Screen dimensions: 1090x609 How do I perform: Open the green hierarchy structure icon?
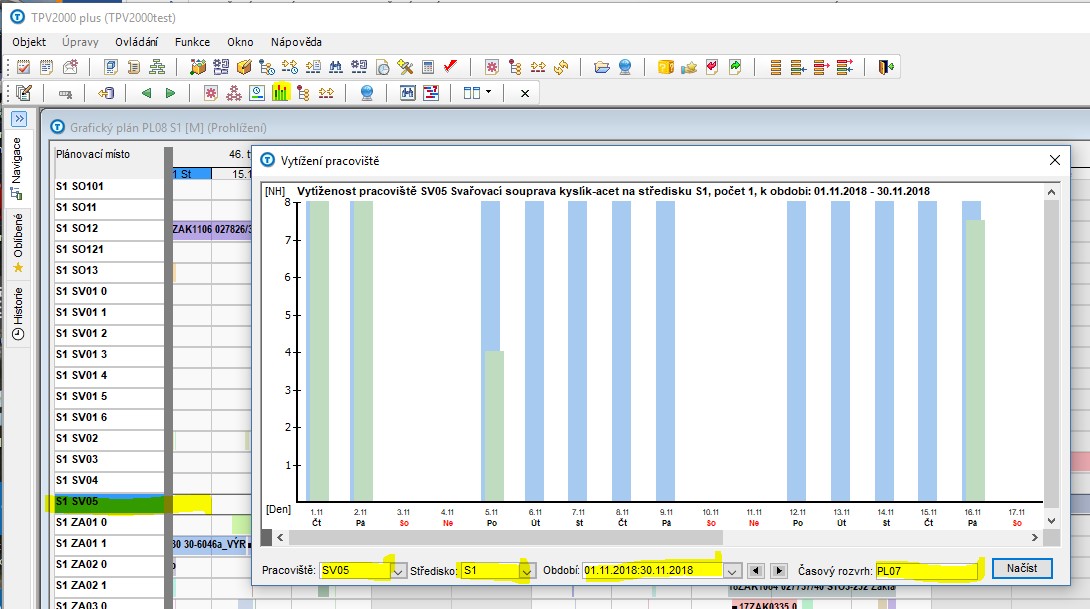pyautogui.click(x=158, y=67)
